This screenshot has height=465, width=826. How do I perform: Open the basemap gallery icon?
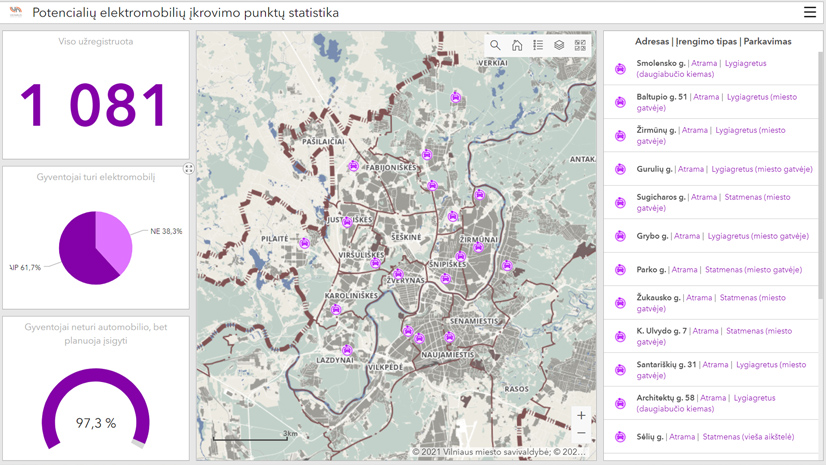(x=580, y=45)
